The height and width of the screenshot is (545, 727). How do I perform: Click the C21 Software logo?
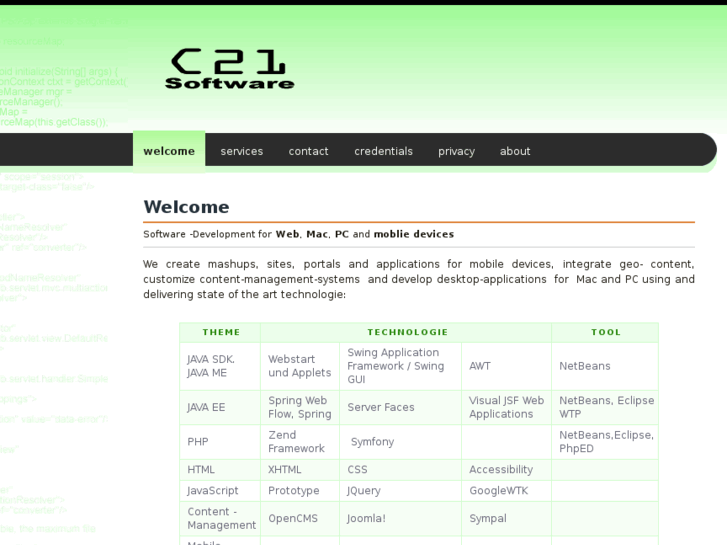tap(230, 69)
